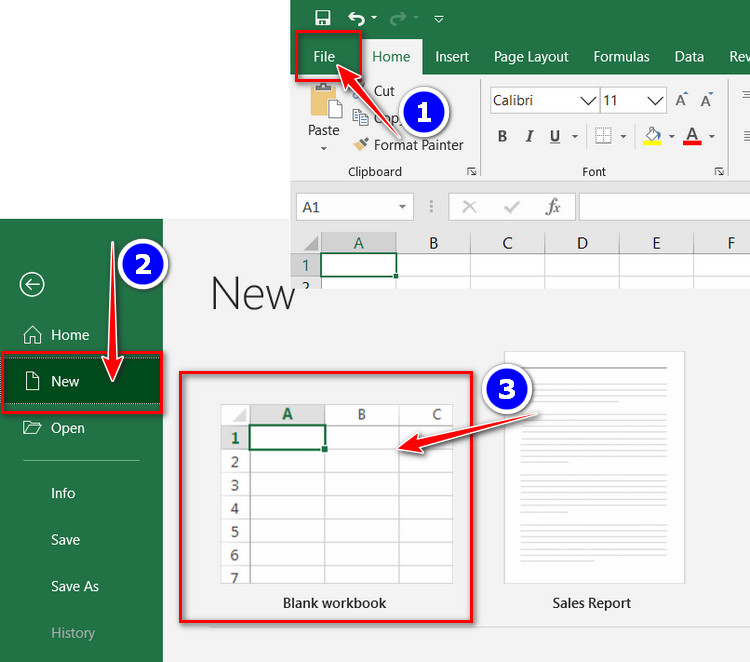Apply the yellow fill color bucket
This screenshot has width=750, height=662.
652,136
